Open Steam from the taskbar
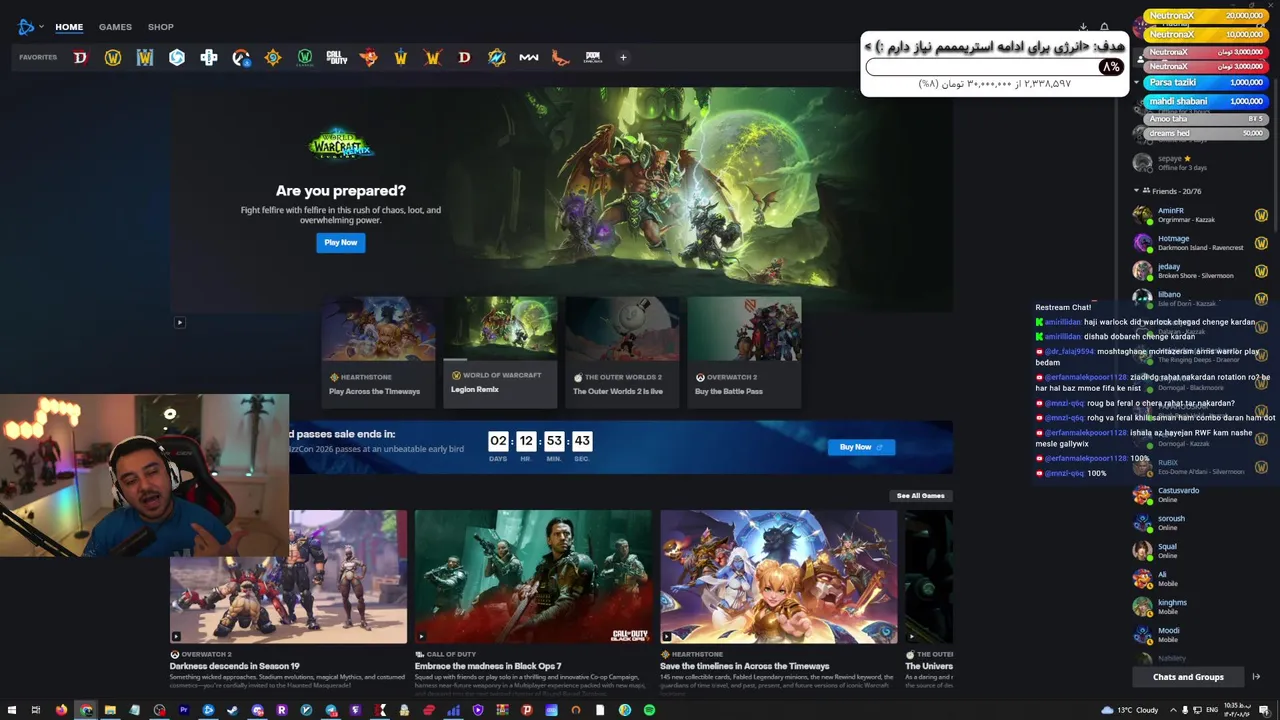The width and height of the screenshot is (1280, 720). 233,710
